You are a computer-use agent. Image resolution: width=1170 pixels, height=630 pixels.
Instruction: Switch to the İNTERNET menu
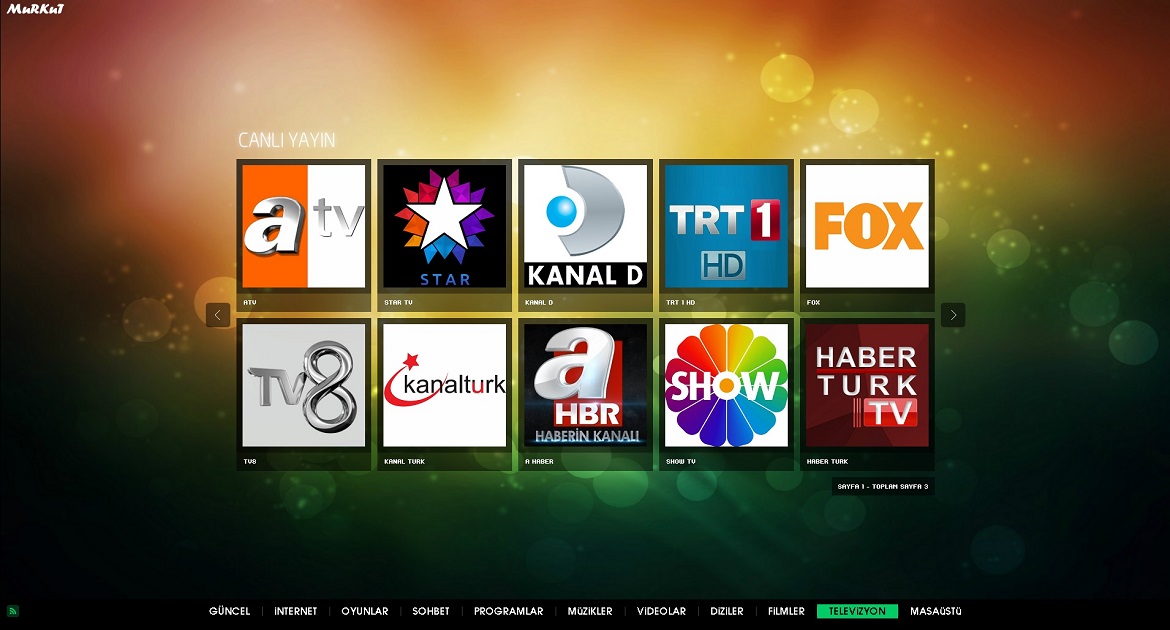tap(295, 611)
